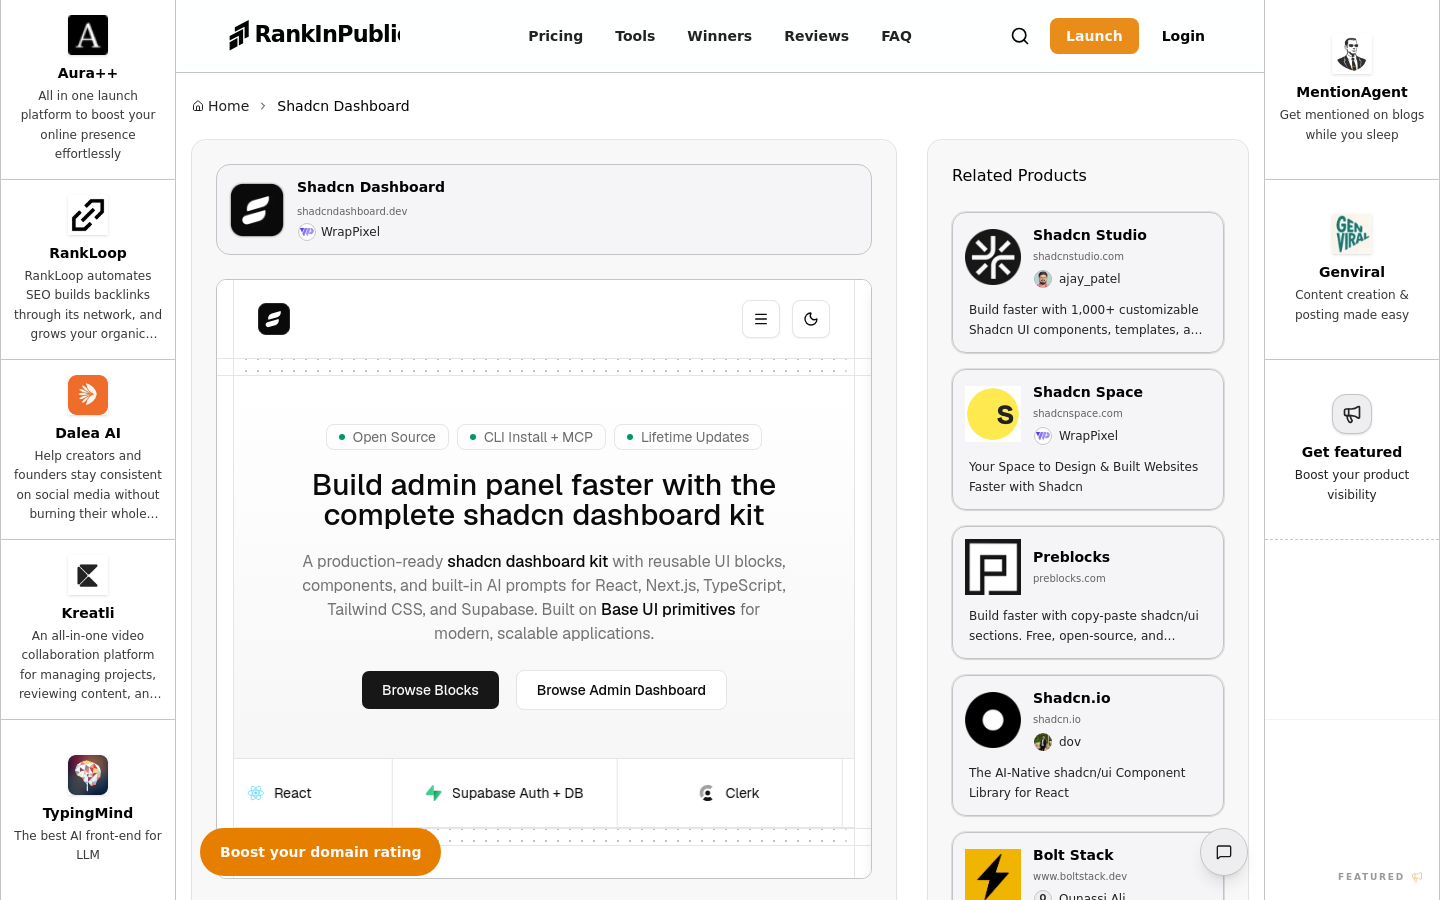This screenshot has height=900, width=1440.
Task: Open the Tools menu item
Action: [635, 36]
